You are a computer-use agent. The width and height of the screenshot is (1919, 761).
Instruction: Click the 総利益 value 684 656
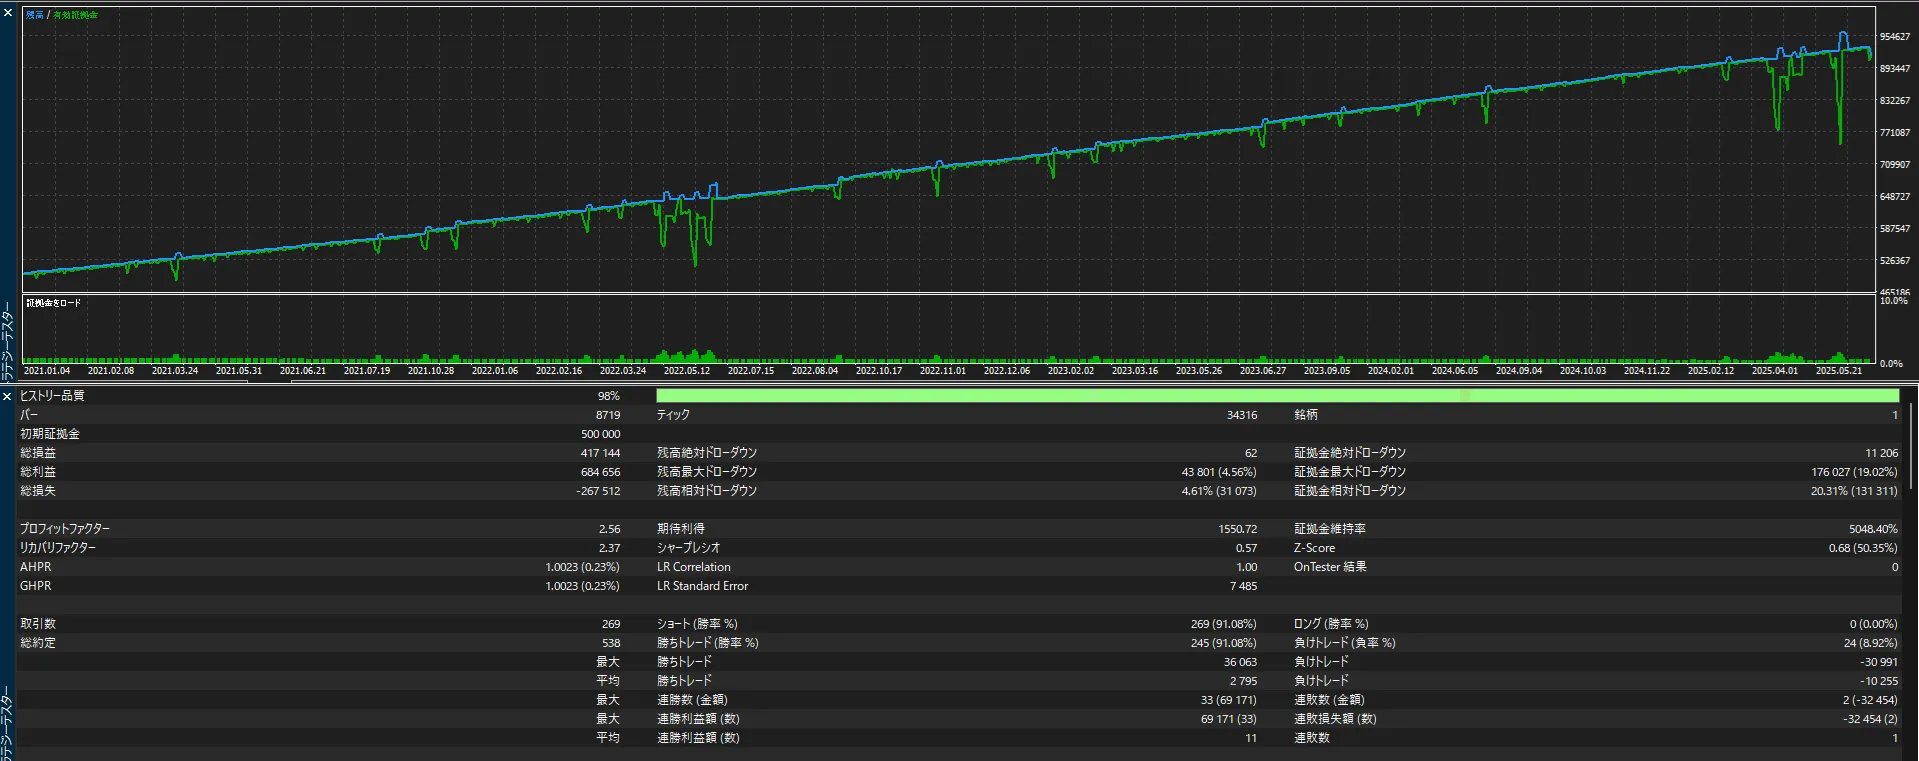point(601,472)
